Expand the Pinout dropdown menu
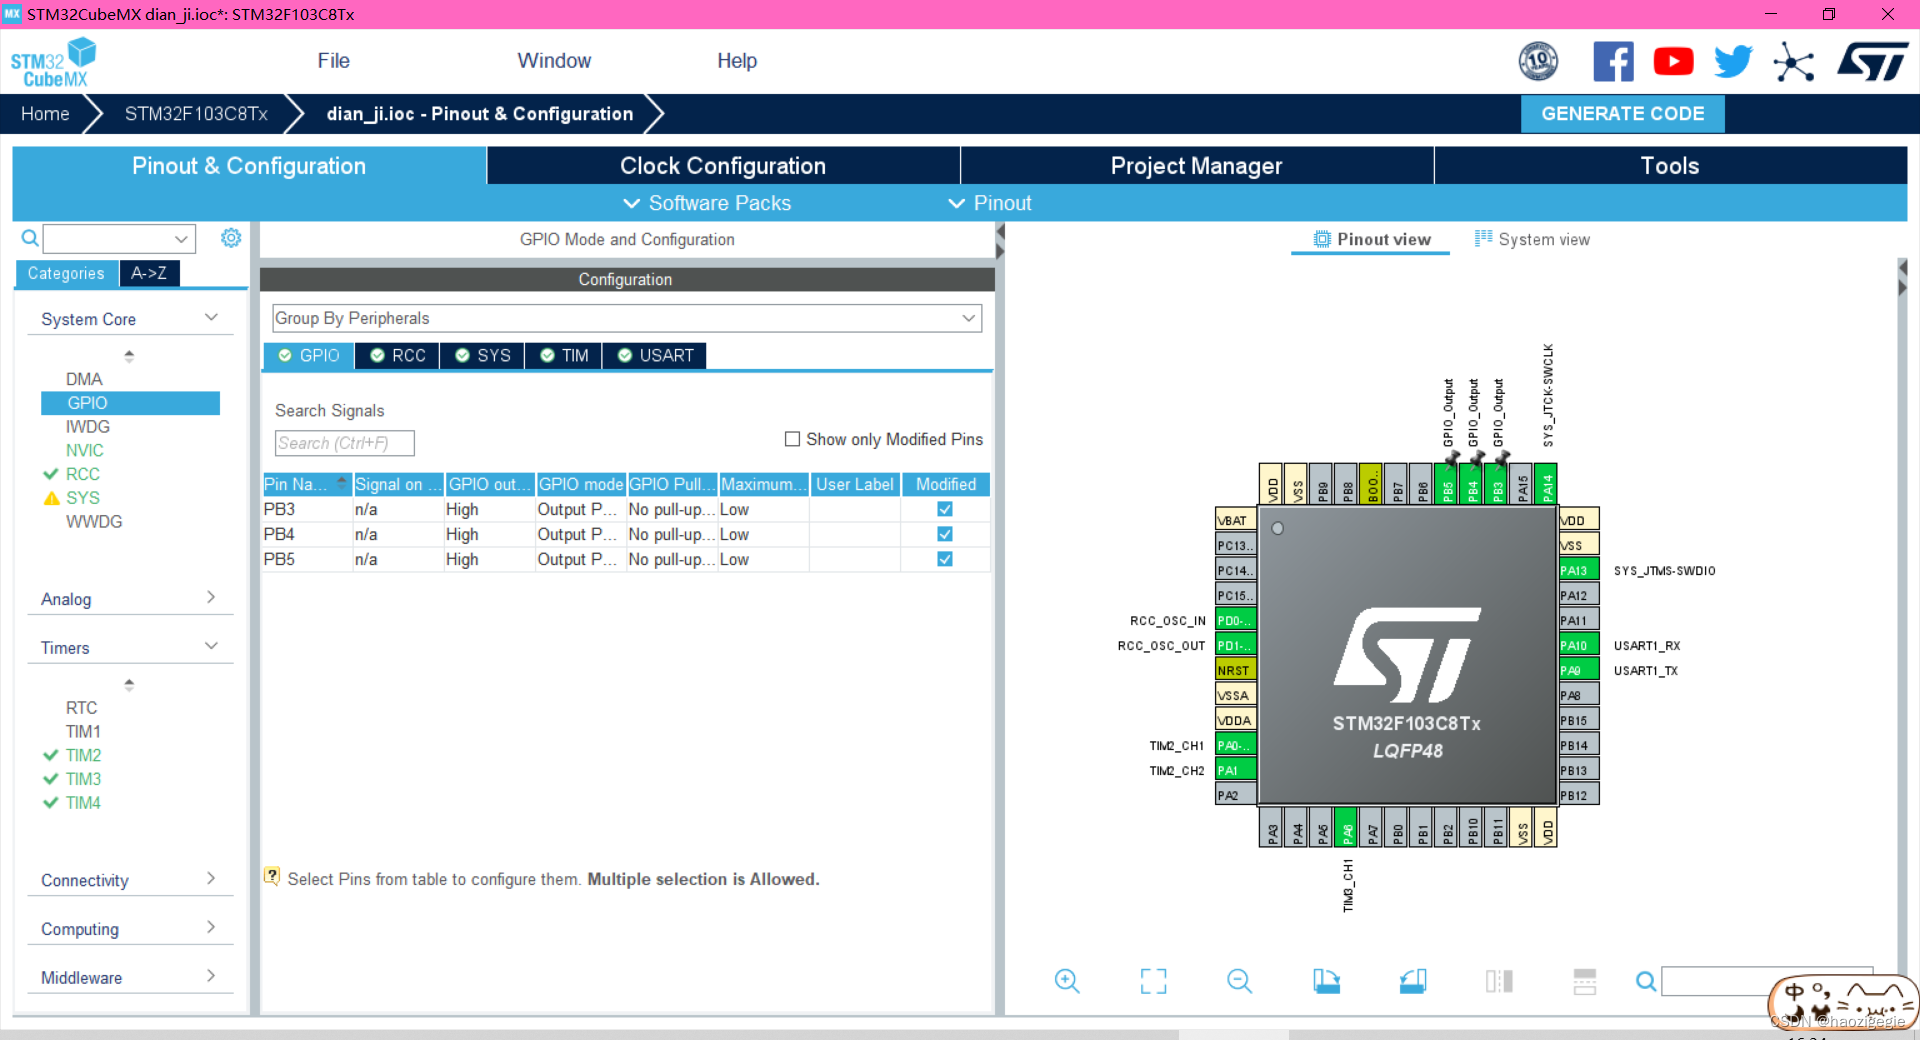1920x1040 pixels. pos(990,203)
